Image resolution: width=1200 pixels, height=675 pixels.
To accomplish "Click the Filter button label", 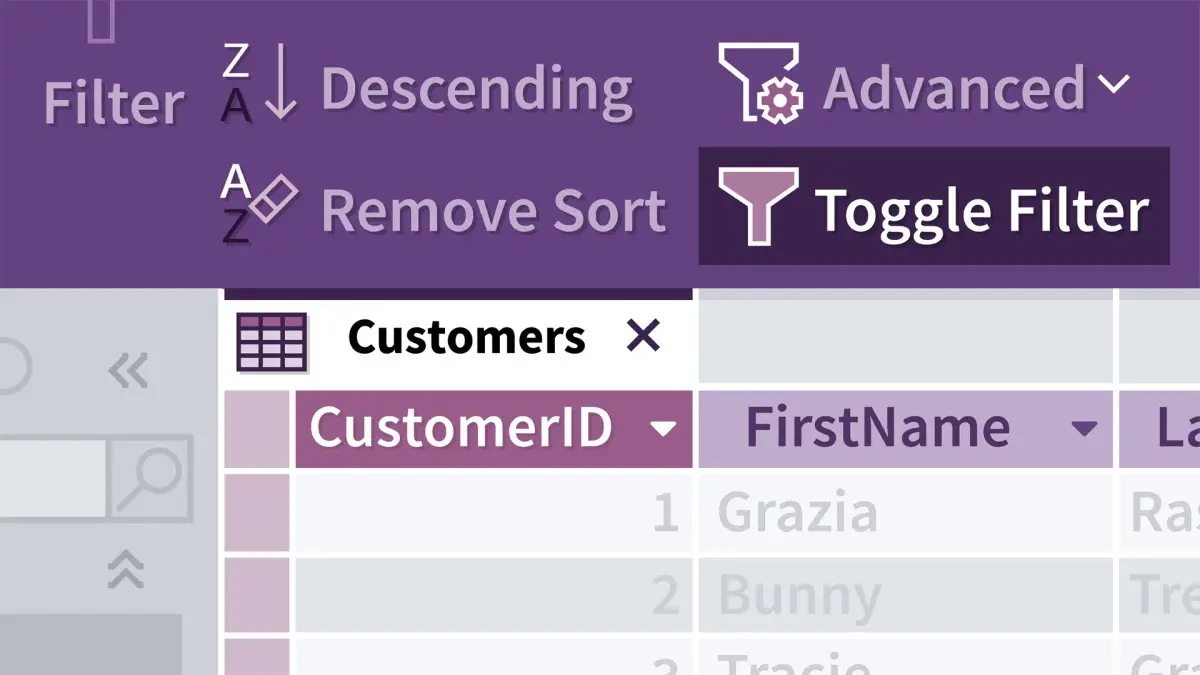I will (113, 102).
